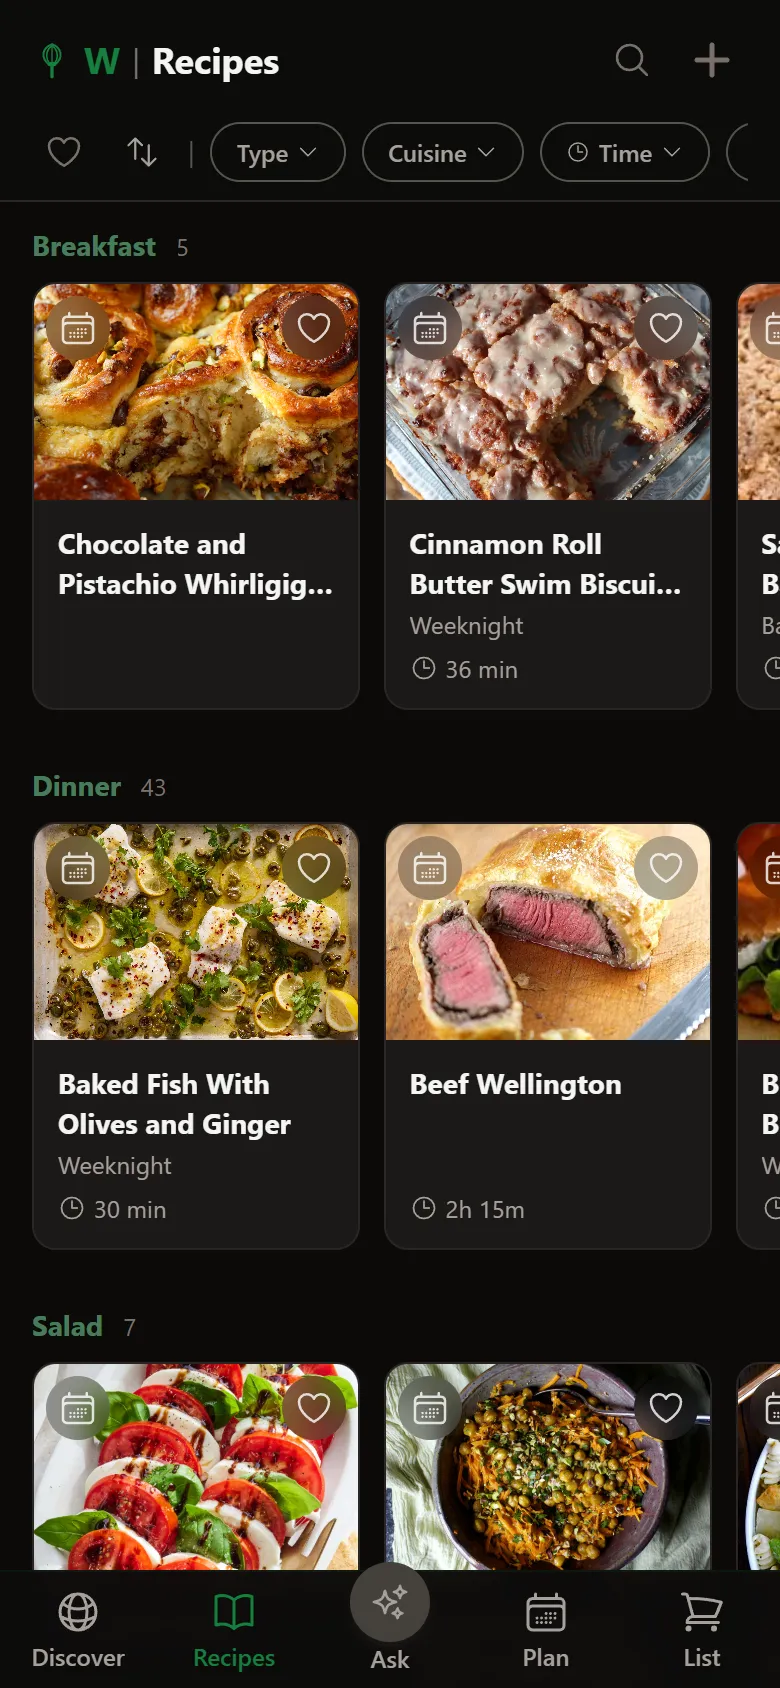Favorite Cinnamon Roll Butter Swim Biscuits
Screen dimensions: 780x1688
click(666, 328)
